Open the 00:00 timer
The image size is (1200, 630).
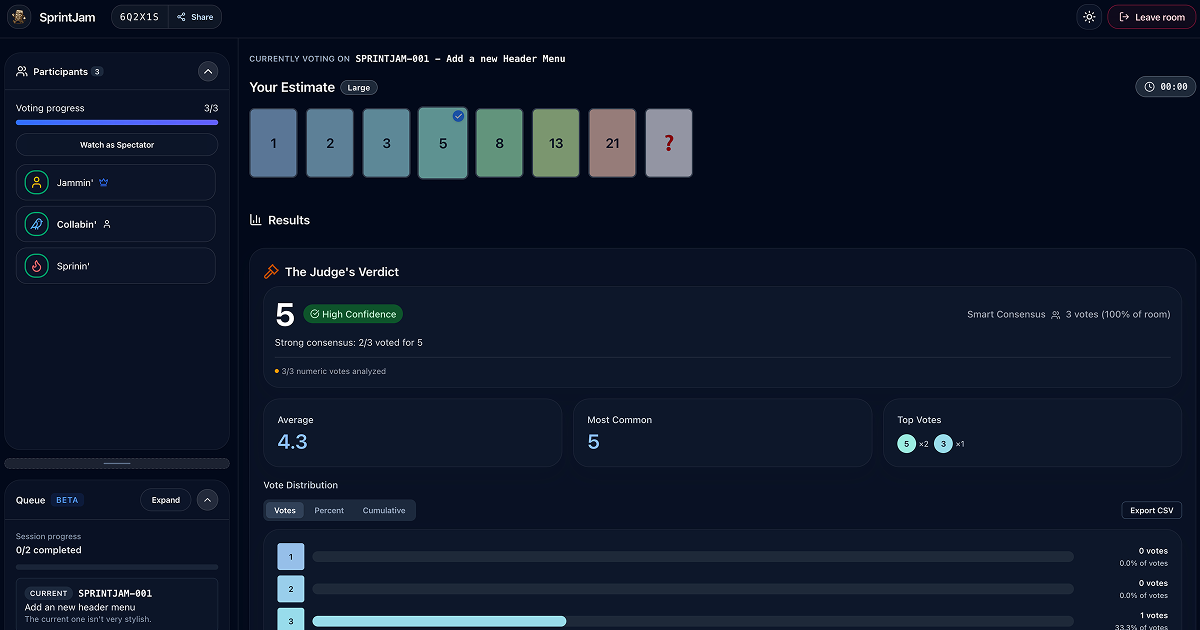point(1165,87)
